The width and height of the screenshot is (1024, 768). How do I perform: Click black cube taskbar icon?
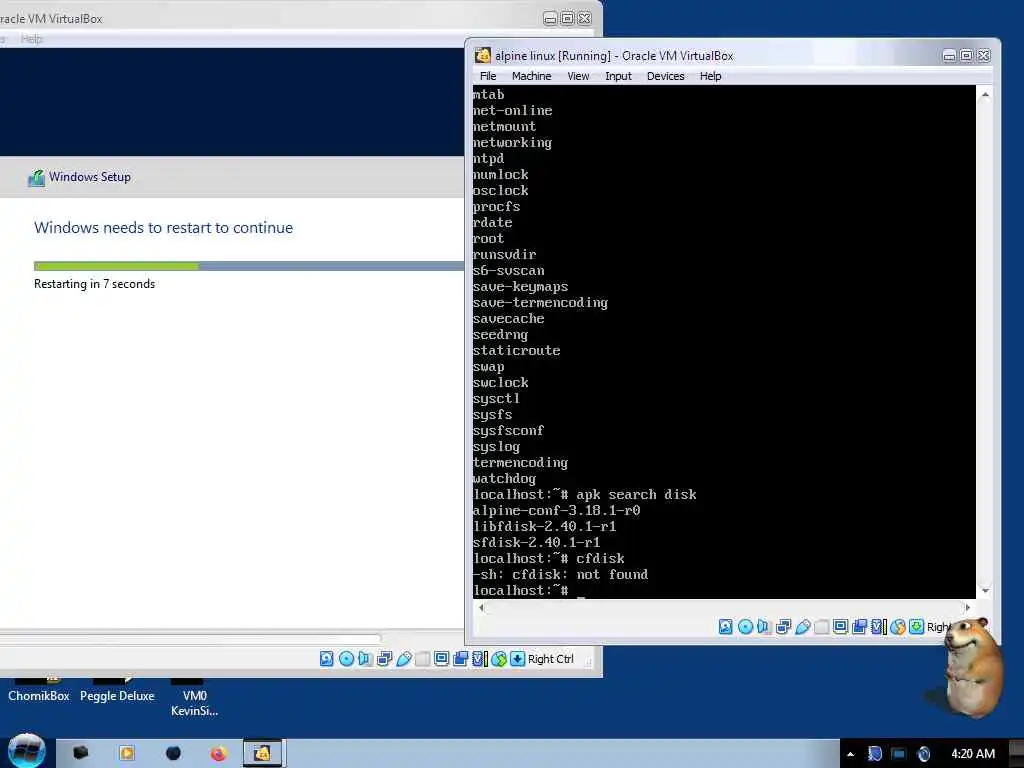tap(81, 754)
